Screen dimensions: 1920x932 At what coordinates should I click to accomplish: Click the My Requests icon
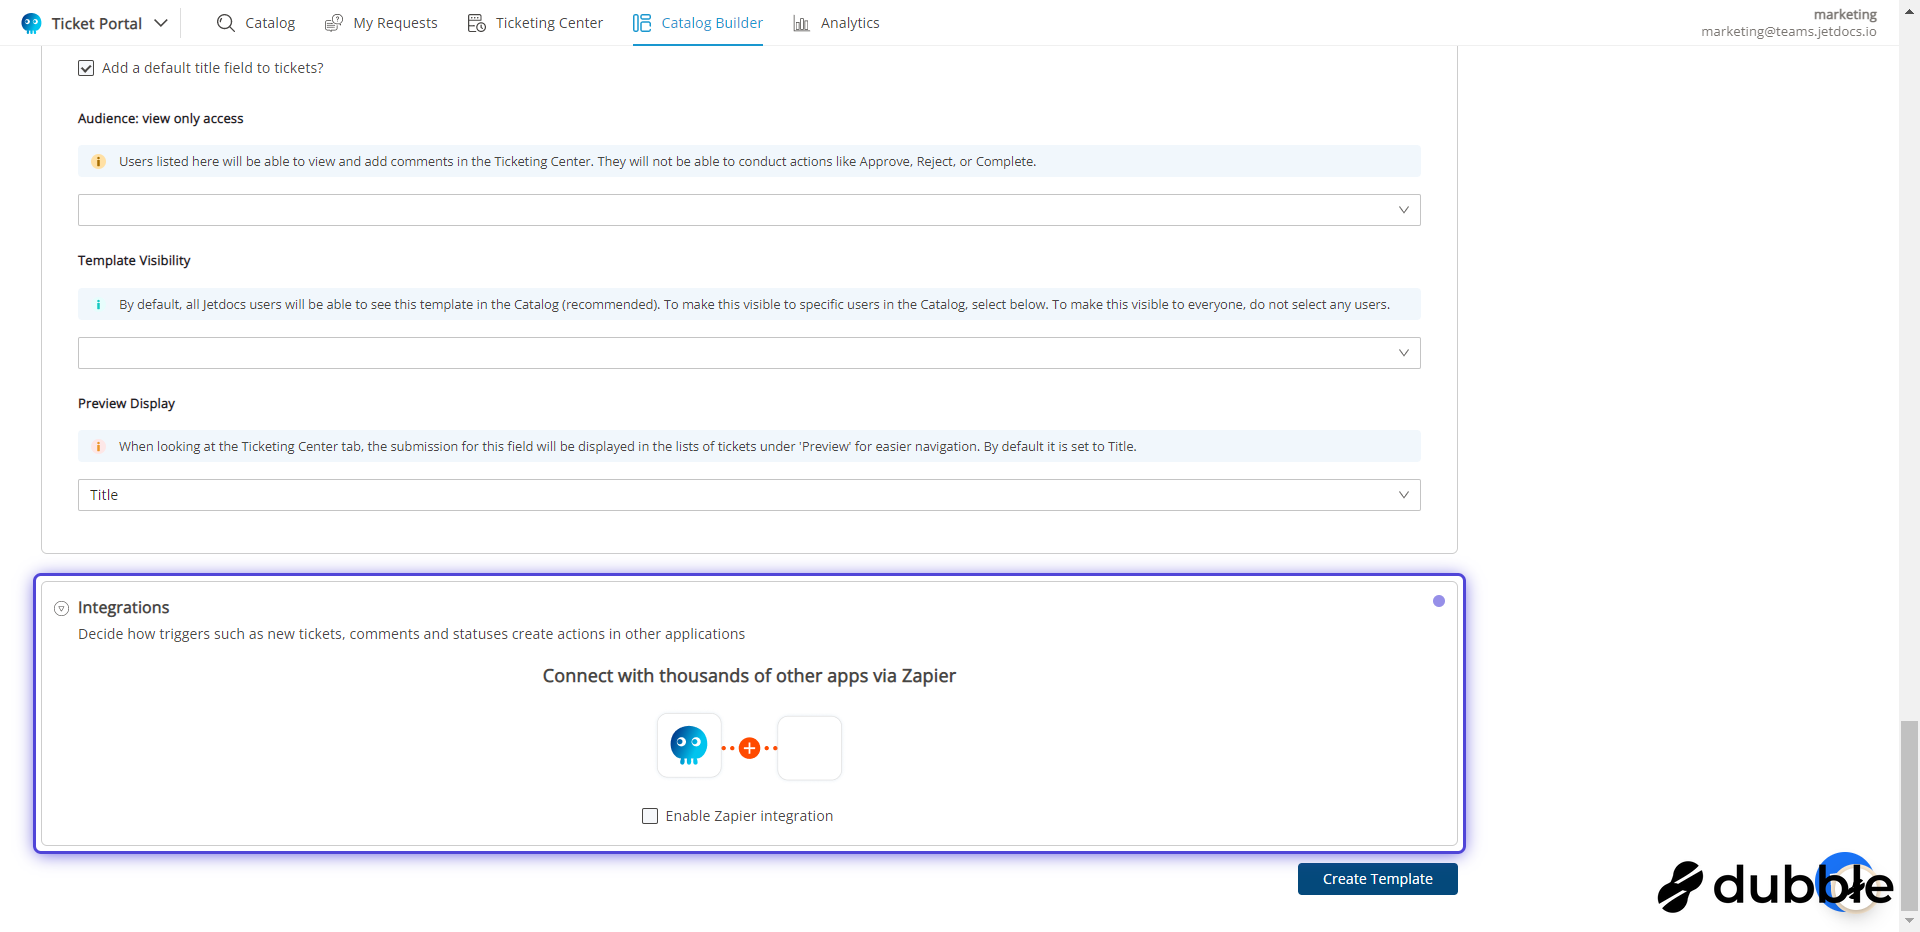pos(334,23)
